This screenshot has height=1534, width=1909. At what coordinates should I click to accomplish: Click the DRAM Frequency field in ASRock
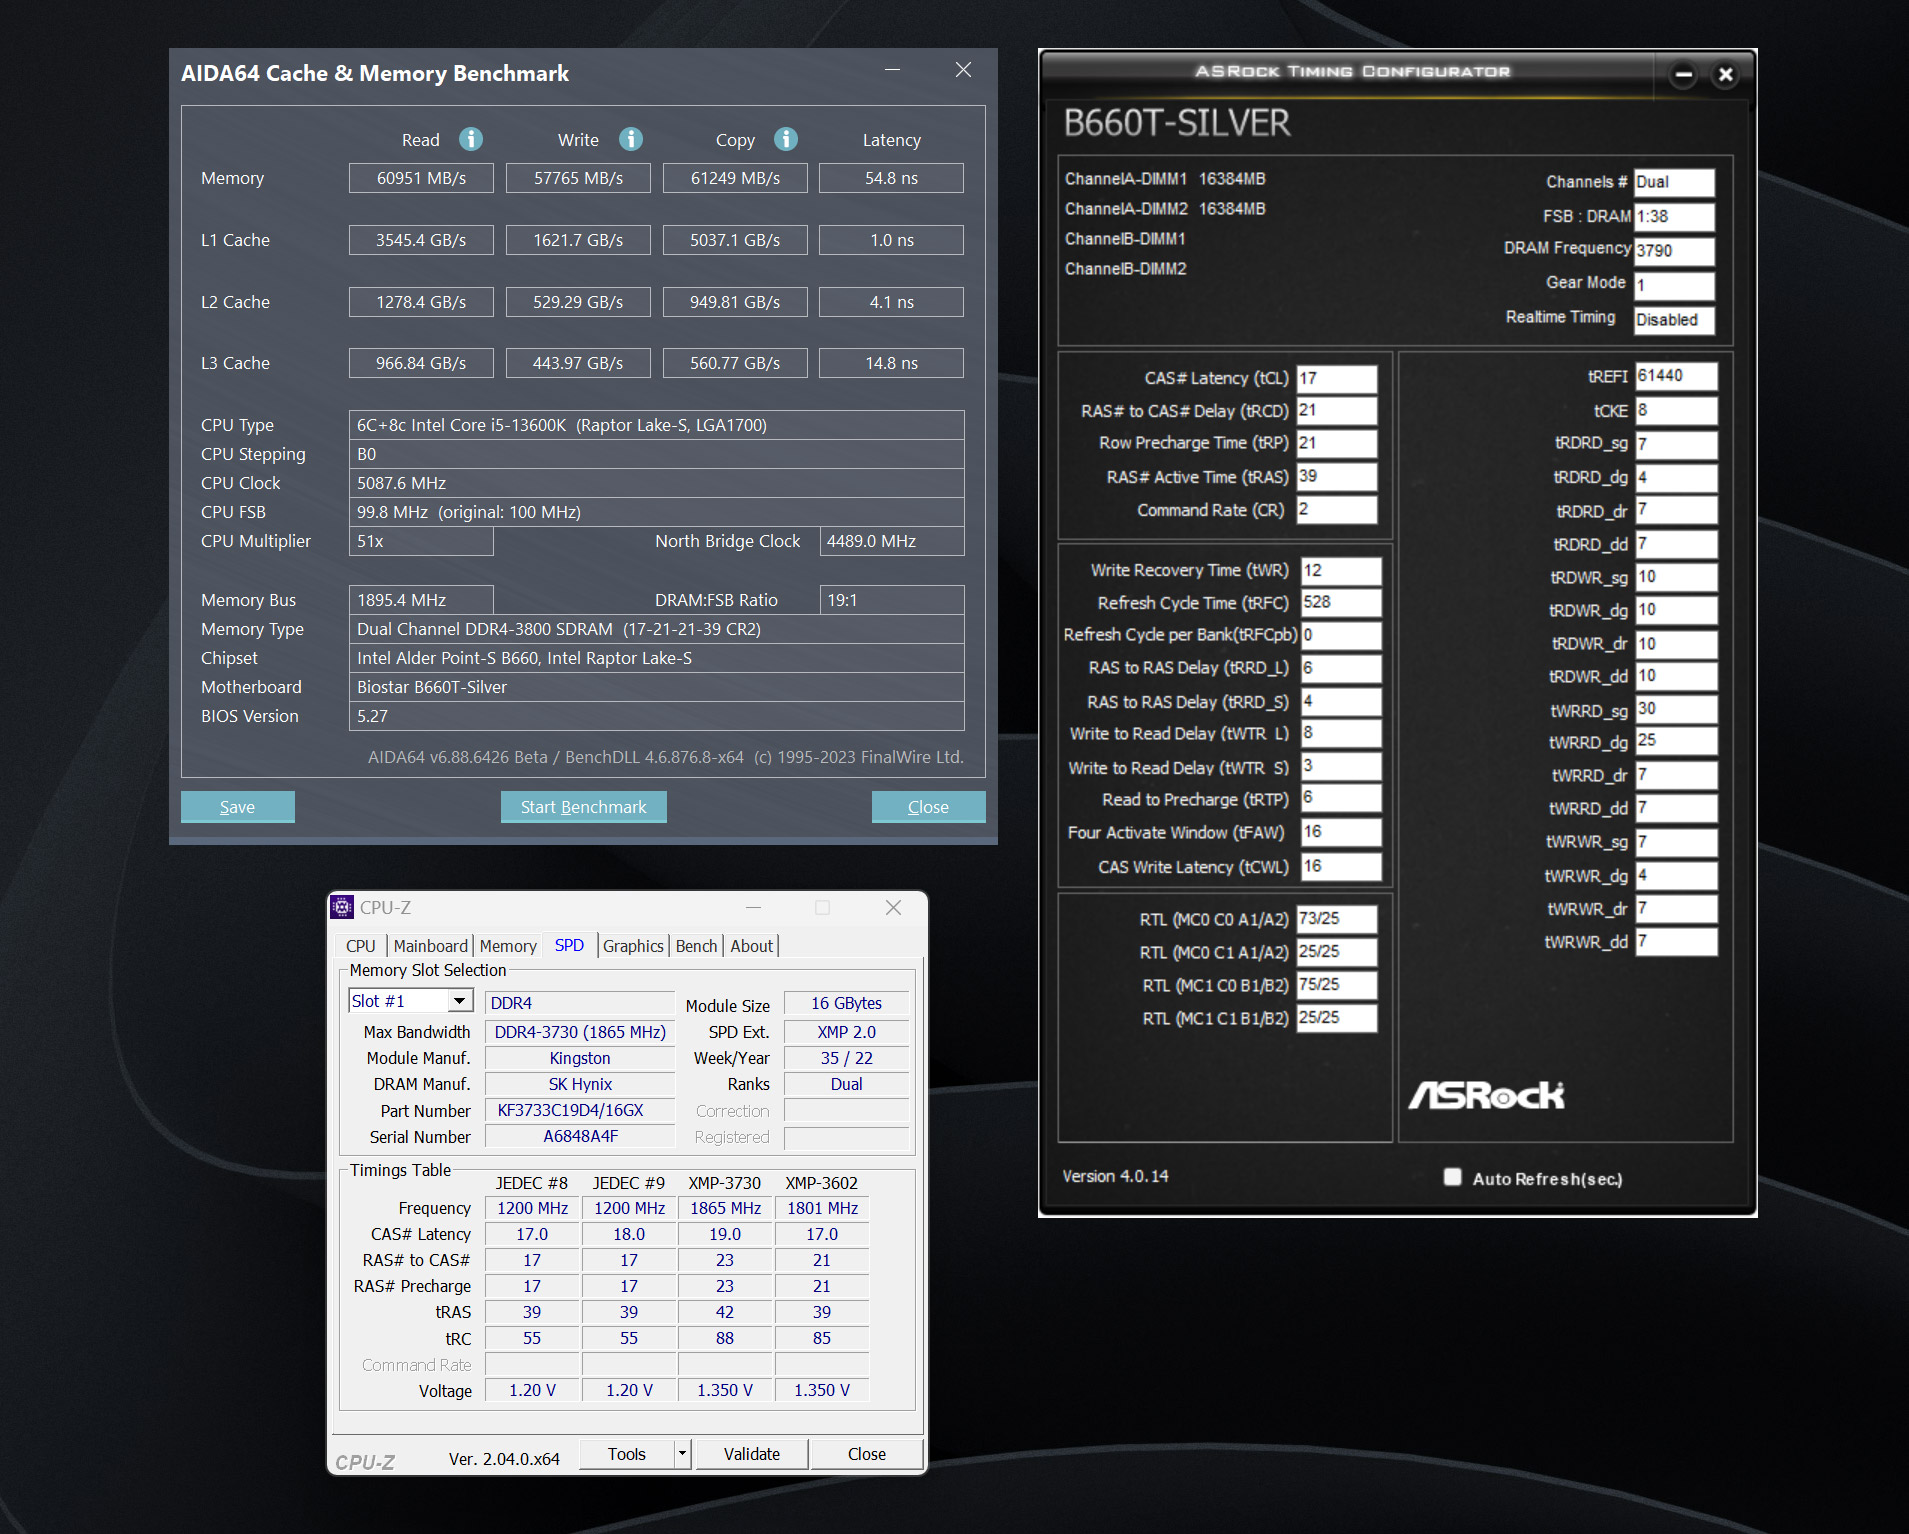(x=1674, y=250)
